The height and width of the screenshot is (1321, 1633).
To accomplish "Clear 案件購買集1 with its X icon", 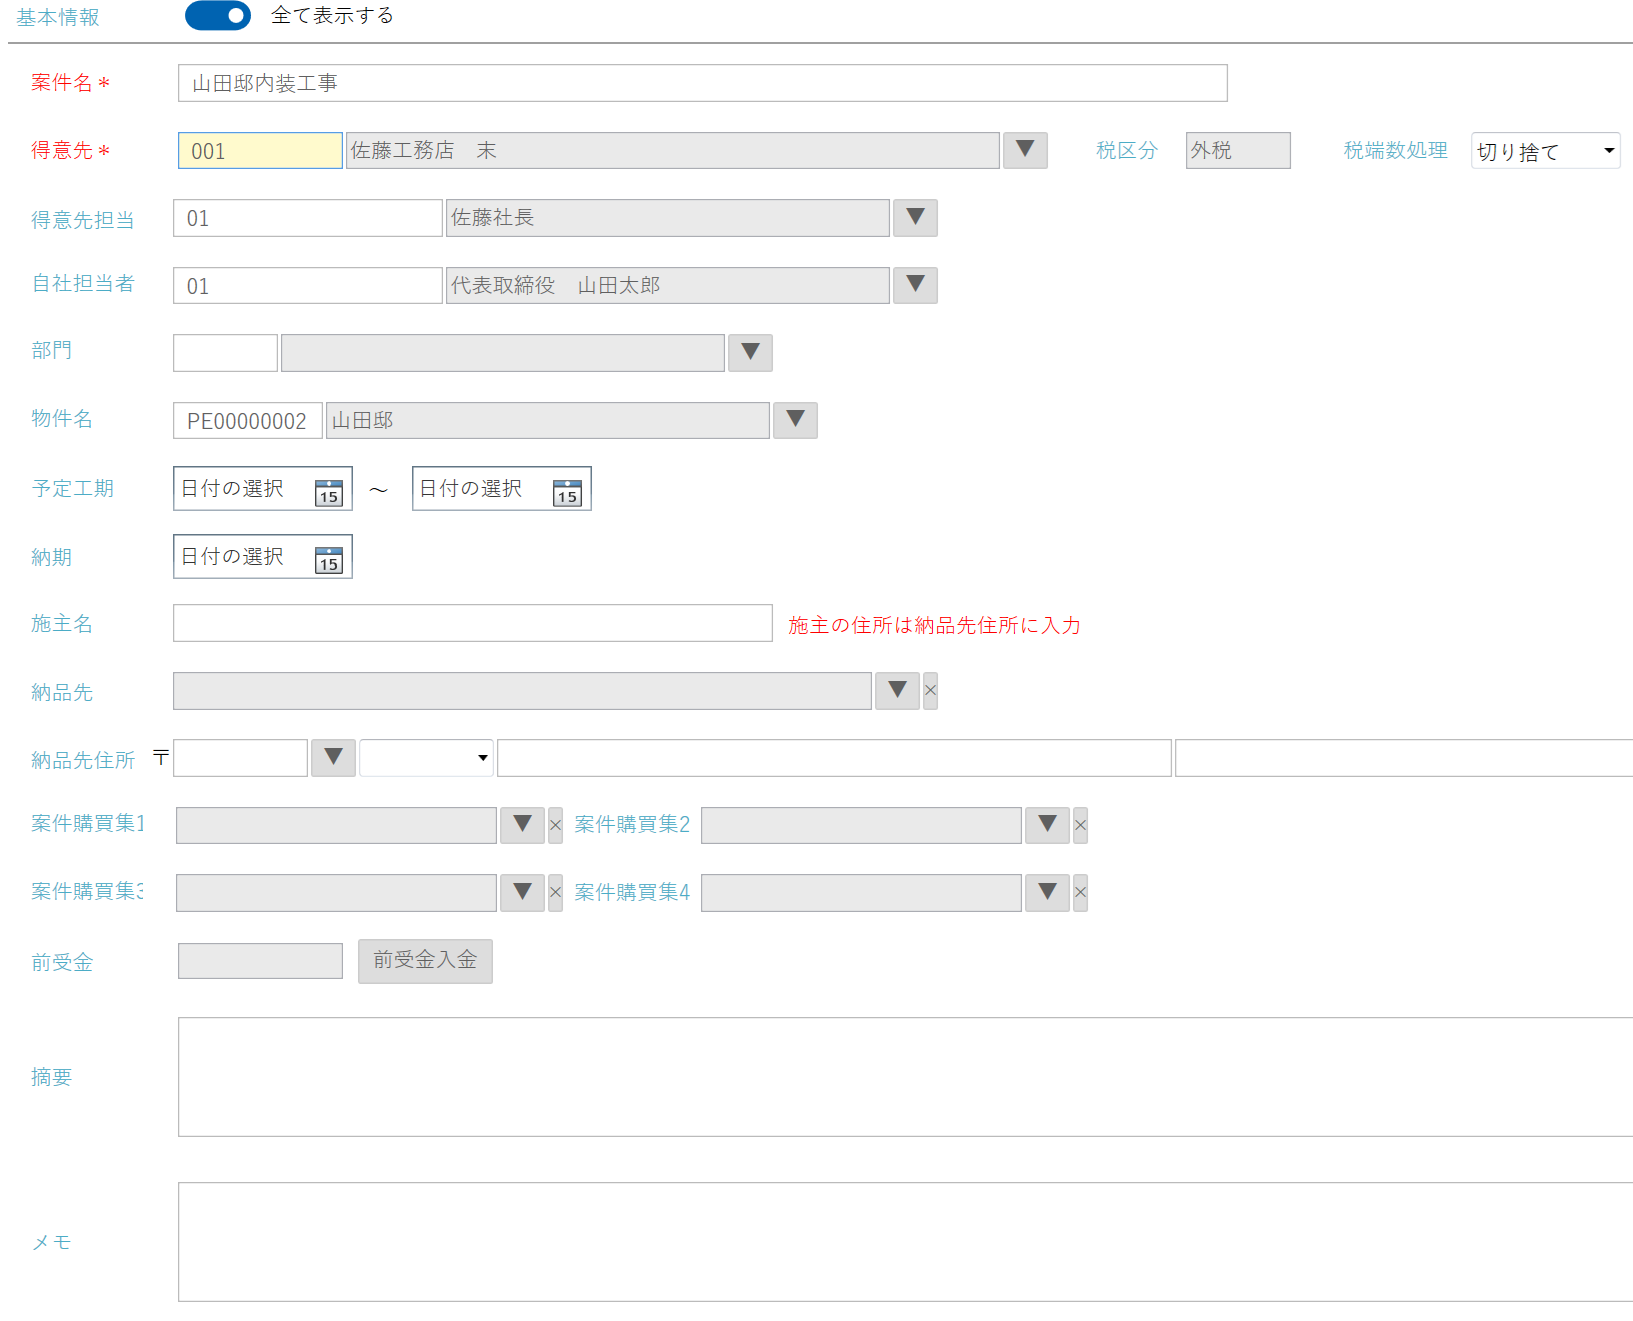I will (555, 826).
